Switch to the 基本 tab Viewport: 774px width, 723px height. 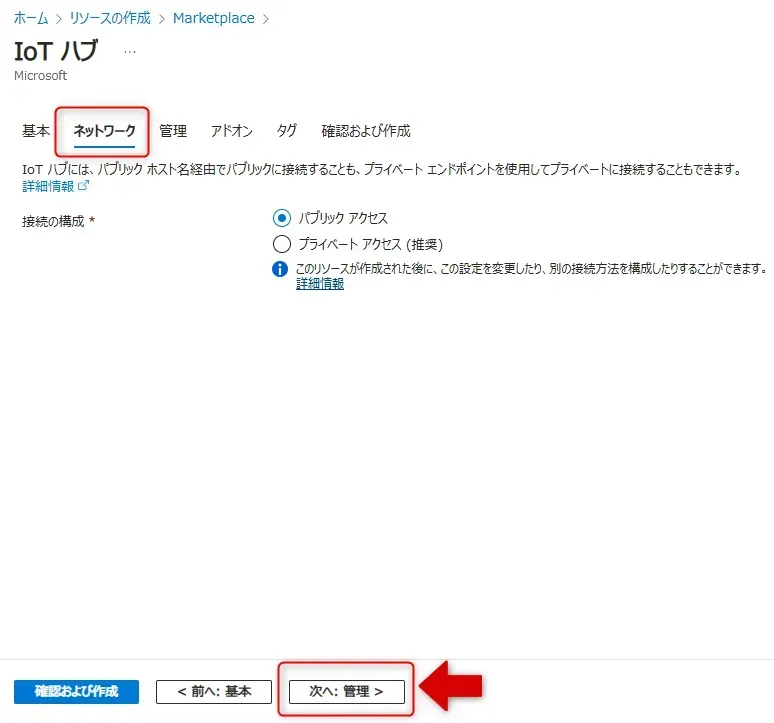pyautogui.click(x=36, y=131)
